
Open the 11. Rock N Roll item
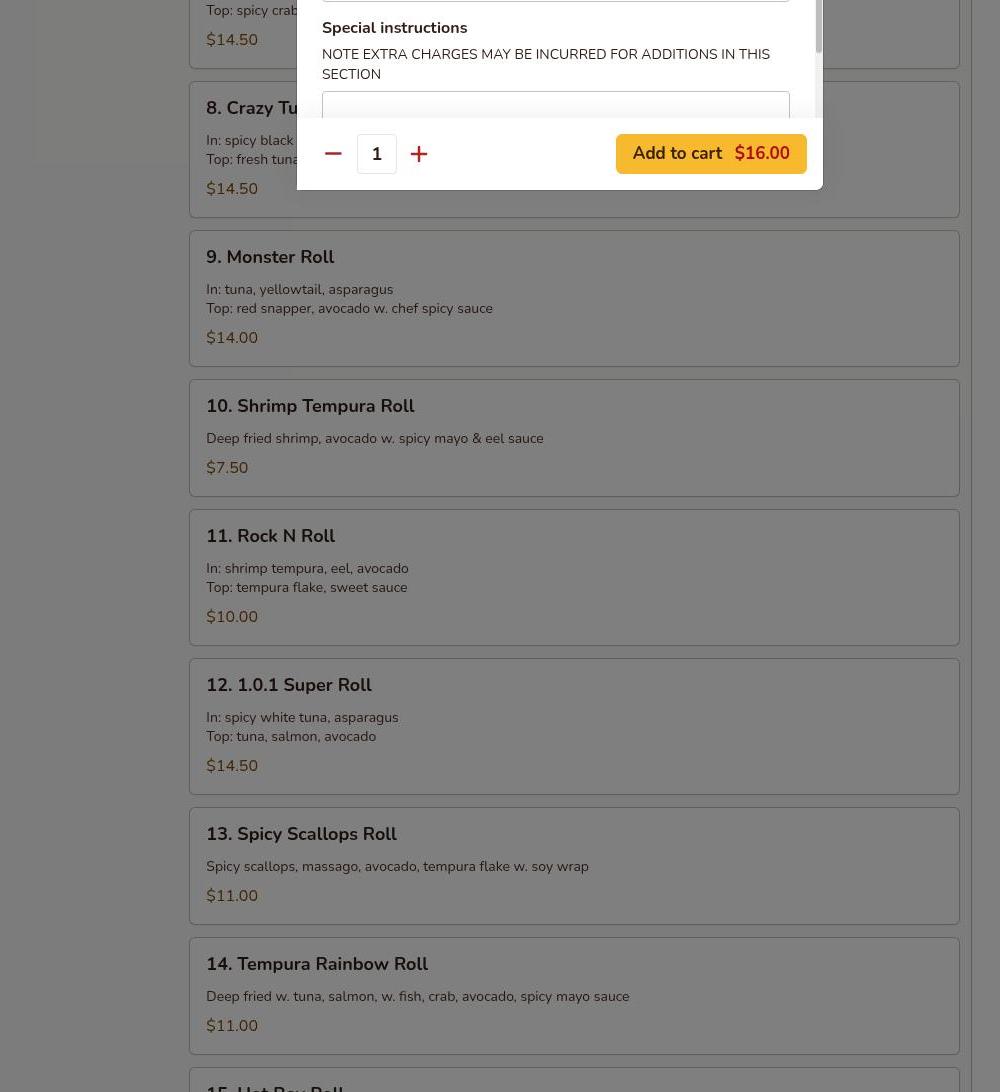coord(574,577)
